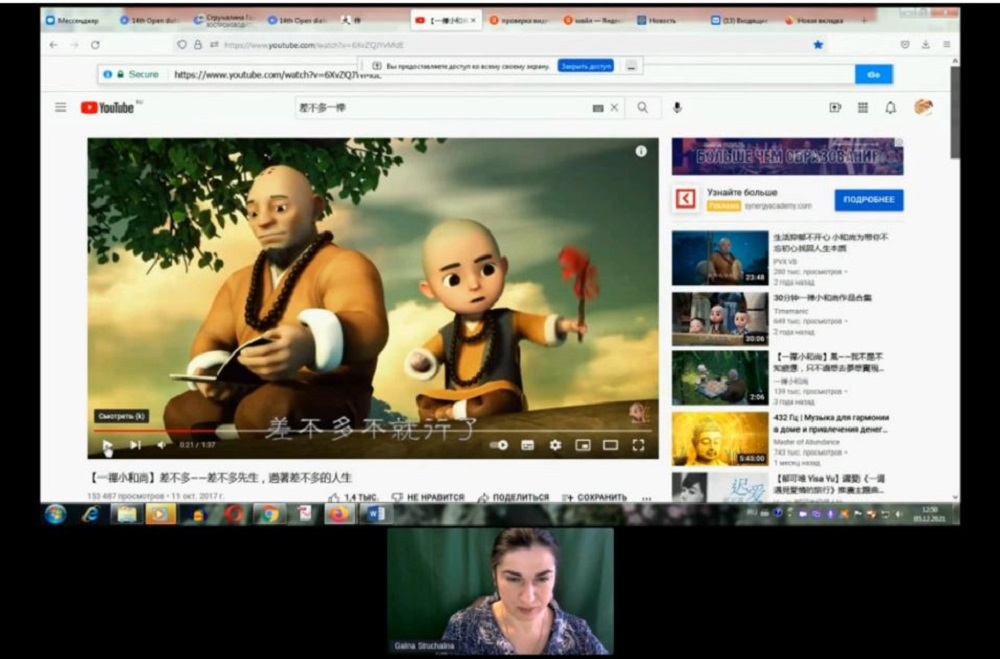Open the YouTube hamburger guide menu
Image resolution: width=1000 pixels, height=659 pixels.
[x=61, y=107]
